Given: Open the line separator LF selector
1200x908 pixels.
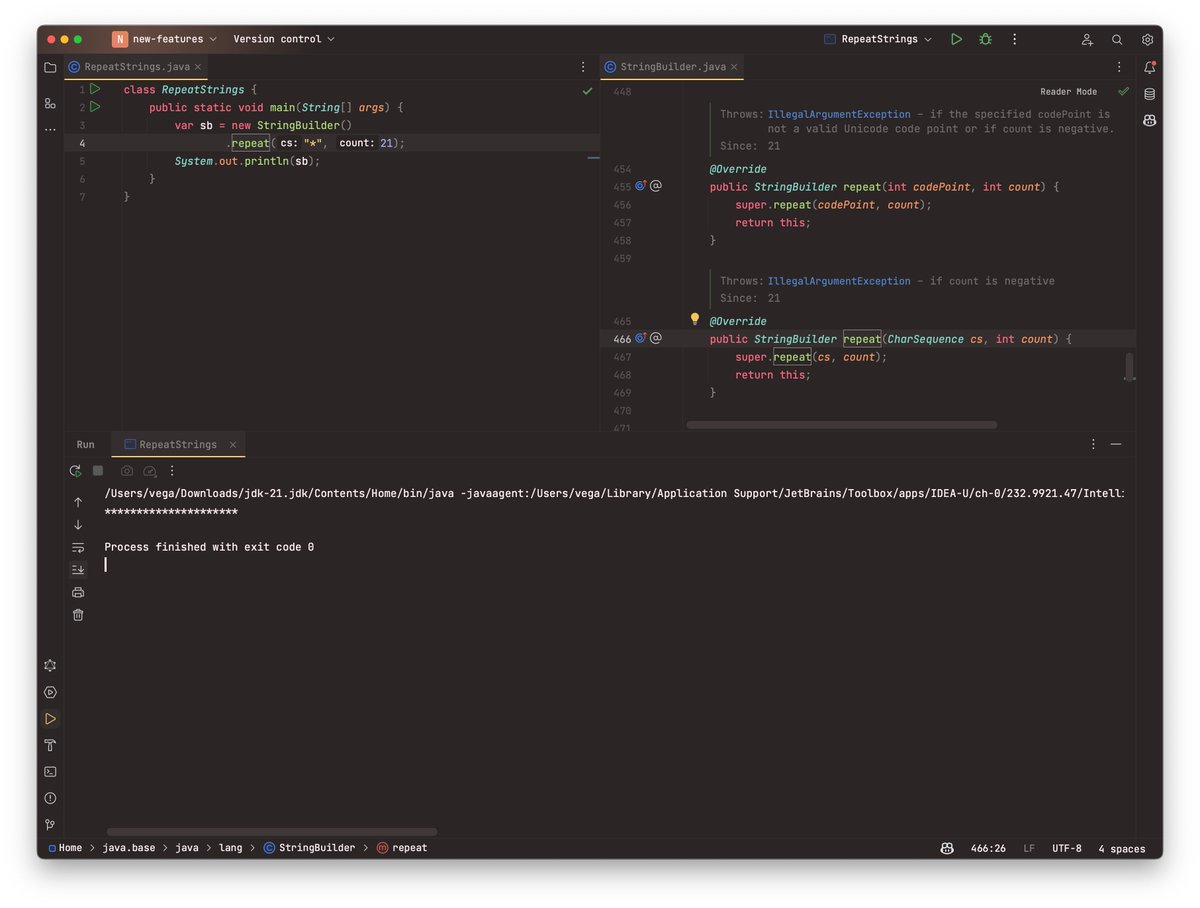Looking at the screenshot, I should tap(1029, 848).
